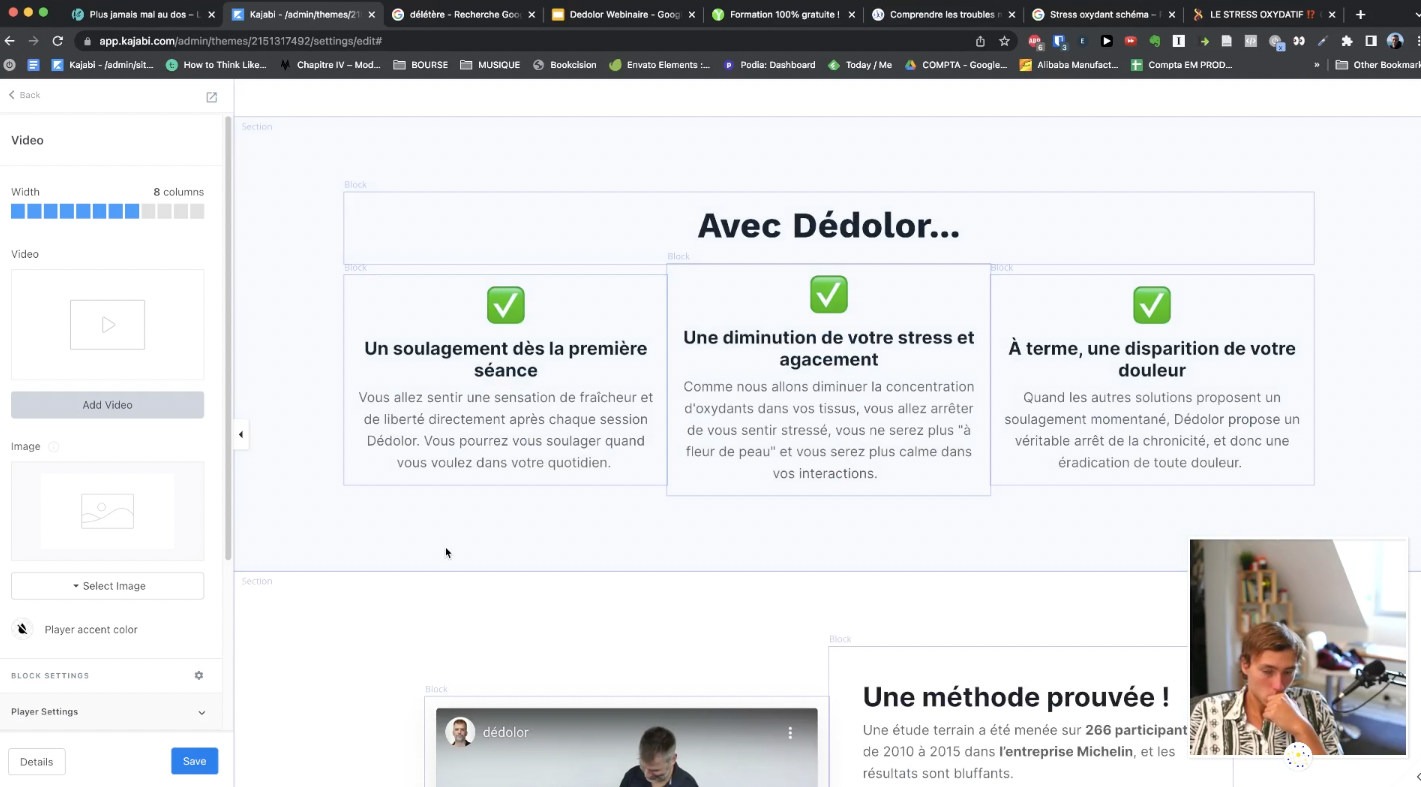Screen dimensions: 1421x787
Task: Click the browser forward arrow
Action: (33, 41)
